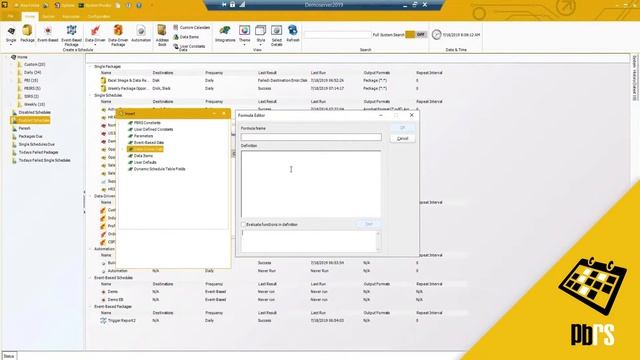The height and width of the screenshot is (360, 640).
Task: Select the highlighted Data-Driven item in Insert window
Action: pyautogui.click(x=145, y=149)
